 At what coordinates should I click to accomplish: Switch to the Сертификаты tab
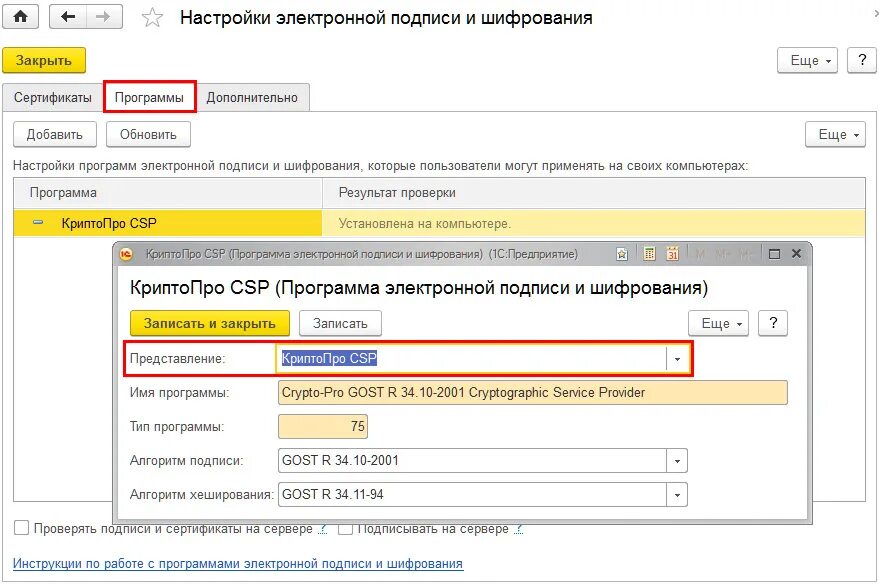click(x=53, y=98)
